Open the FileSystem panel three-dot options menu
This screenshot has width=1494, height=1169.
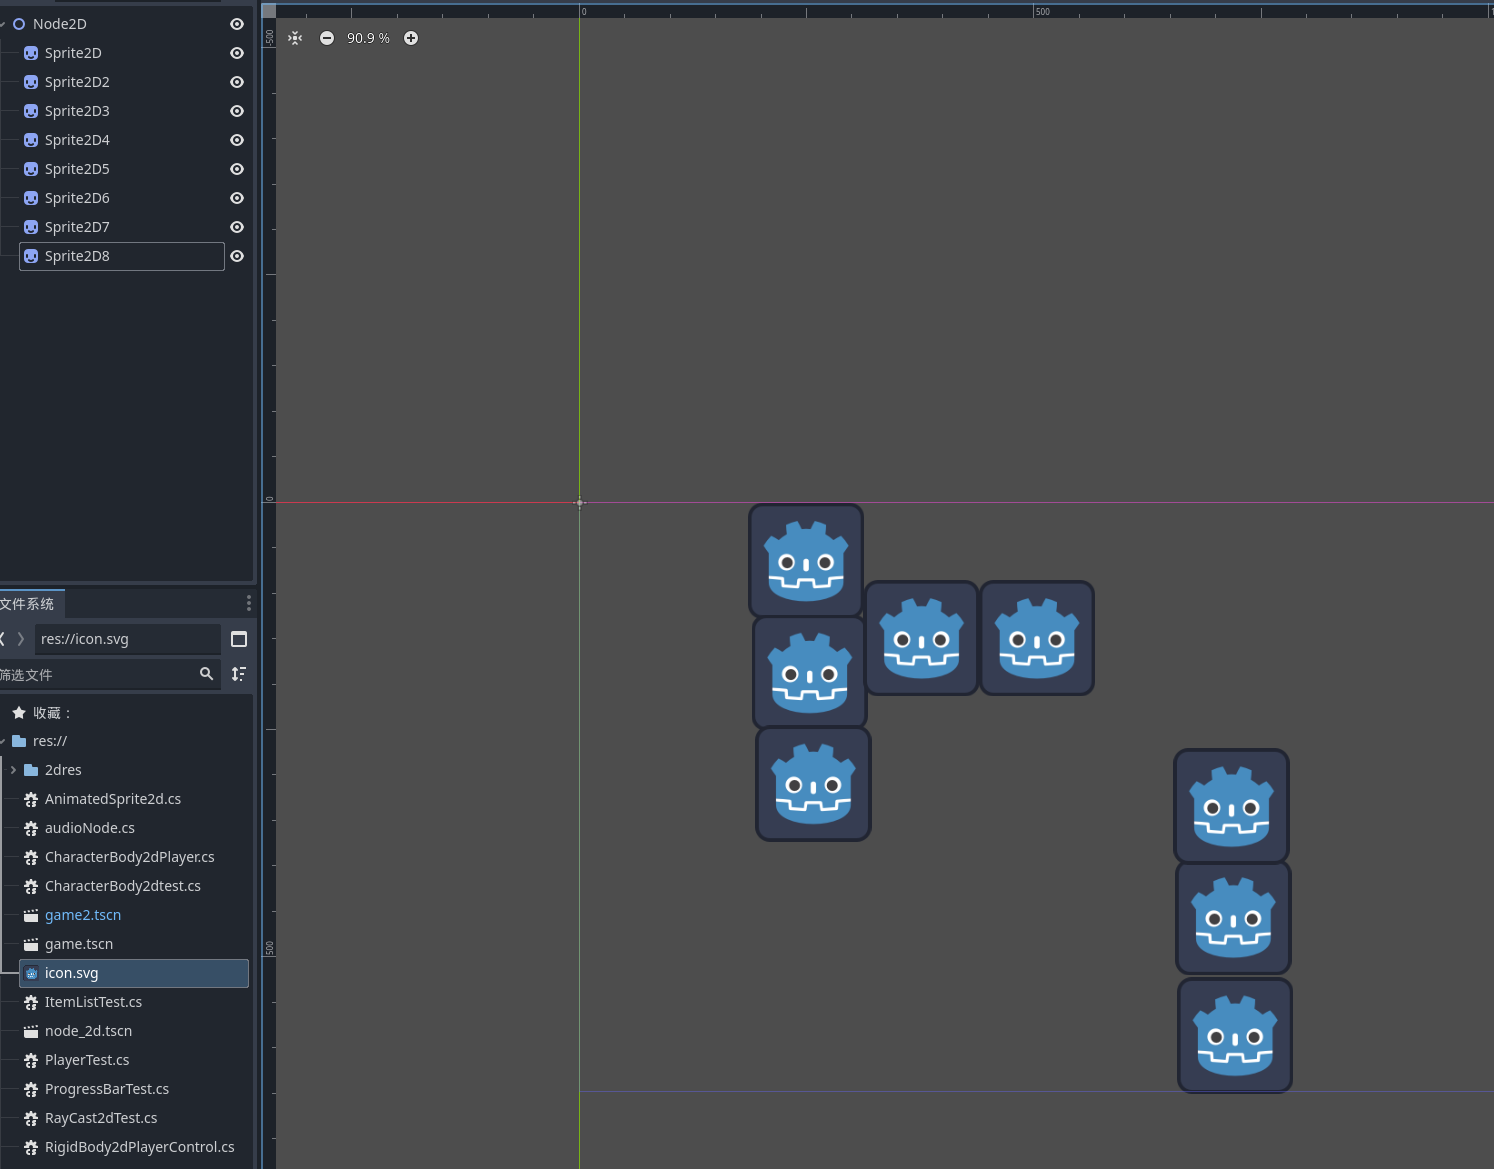point(249,603)
